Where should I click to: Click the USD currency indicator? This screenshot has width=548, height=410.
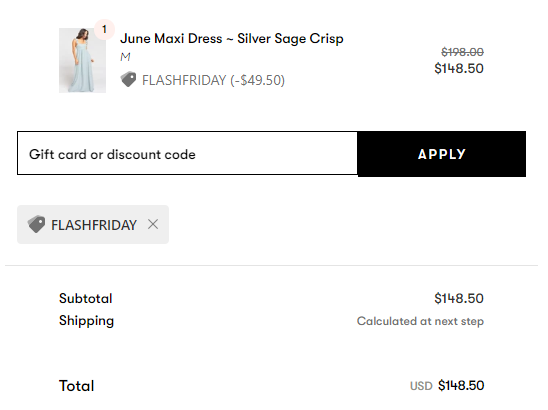coord(421,386)
